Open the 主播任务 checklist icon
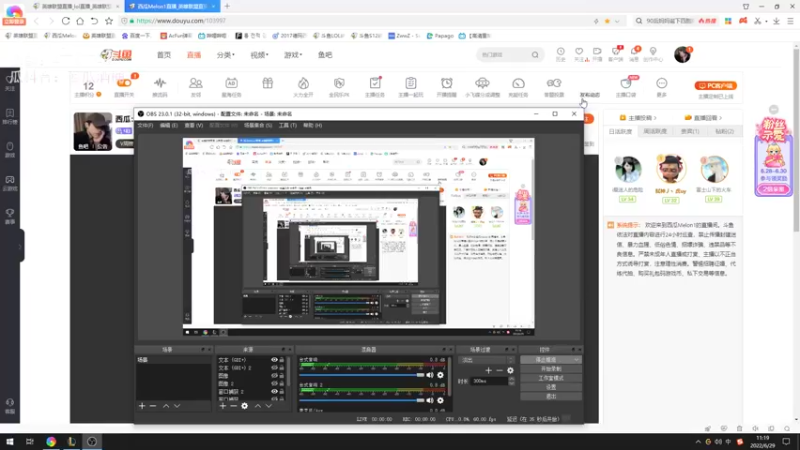800x450 pixels. [x=375, y=83]
